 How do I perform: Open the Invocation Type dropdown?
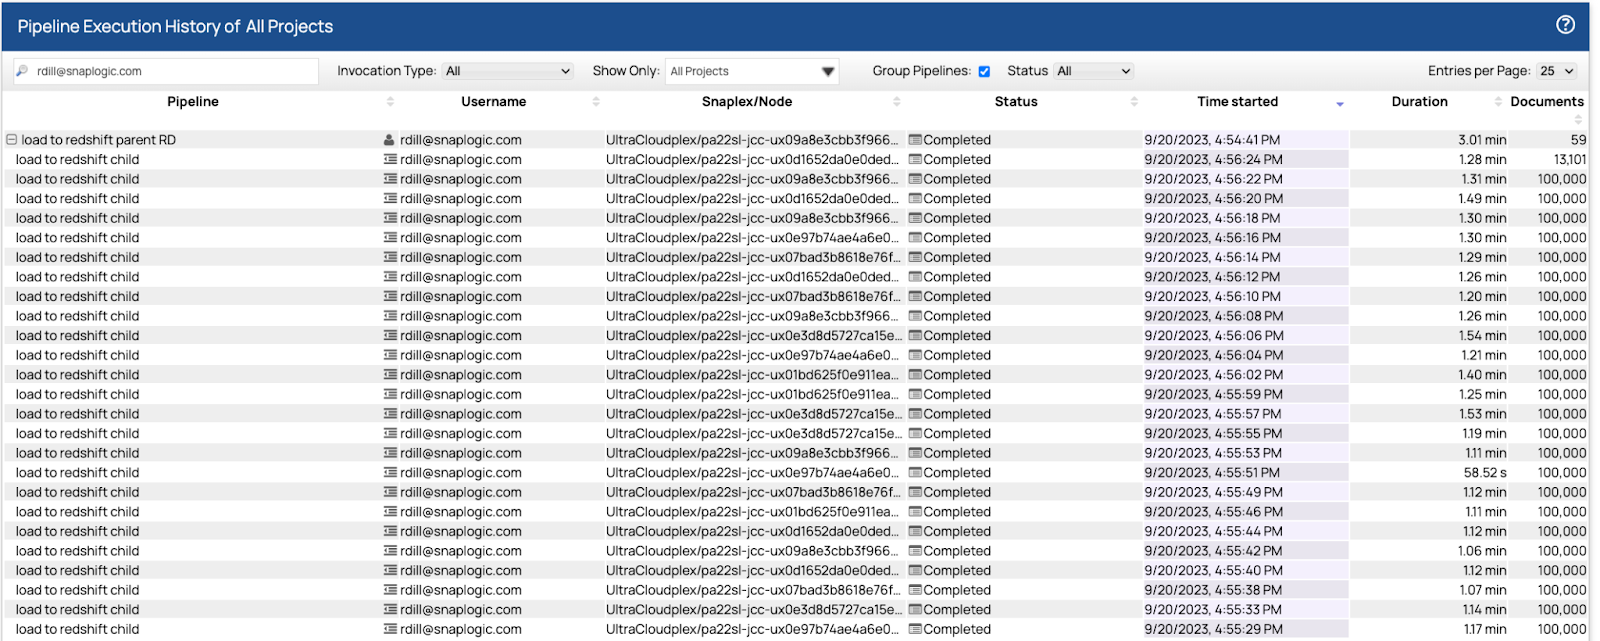click(x=508, y=71)
